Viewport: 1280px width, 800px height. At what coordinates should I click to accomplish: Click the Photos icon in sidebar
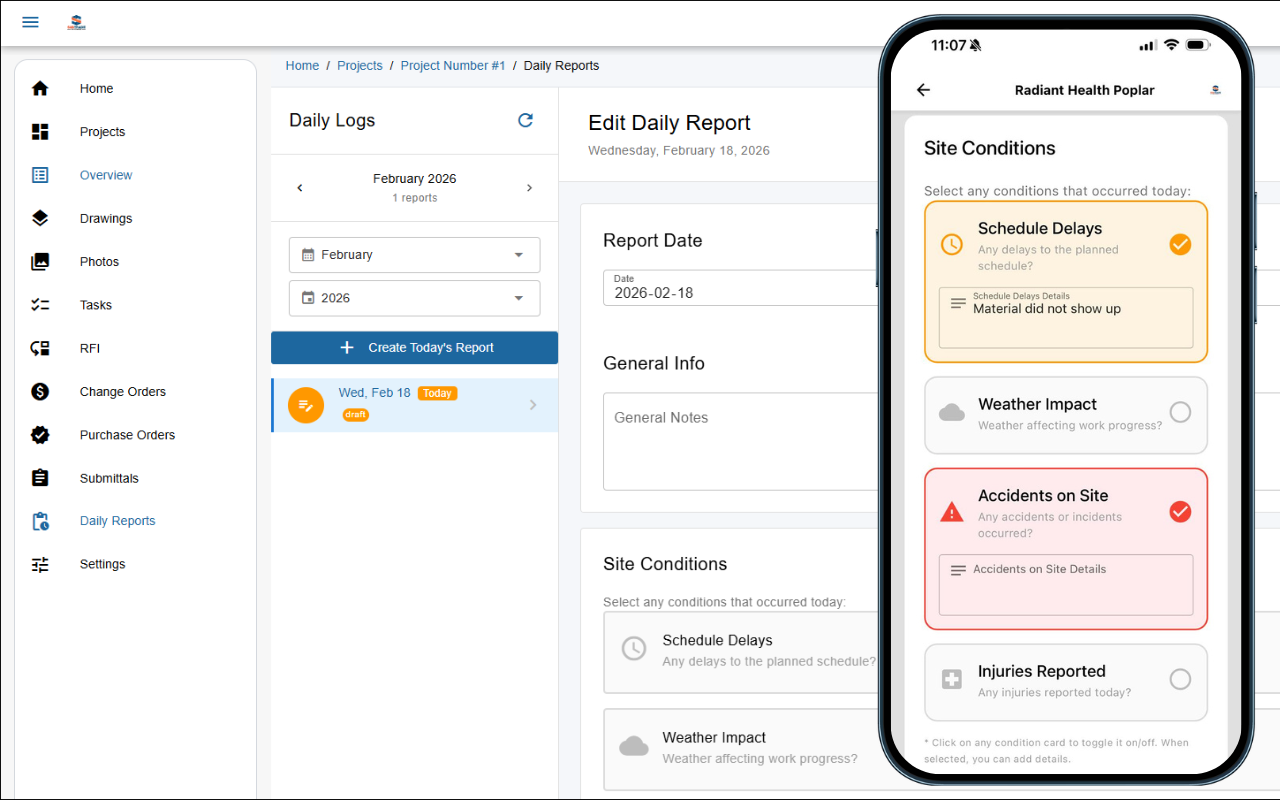coord(40,262)
